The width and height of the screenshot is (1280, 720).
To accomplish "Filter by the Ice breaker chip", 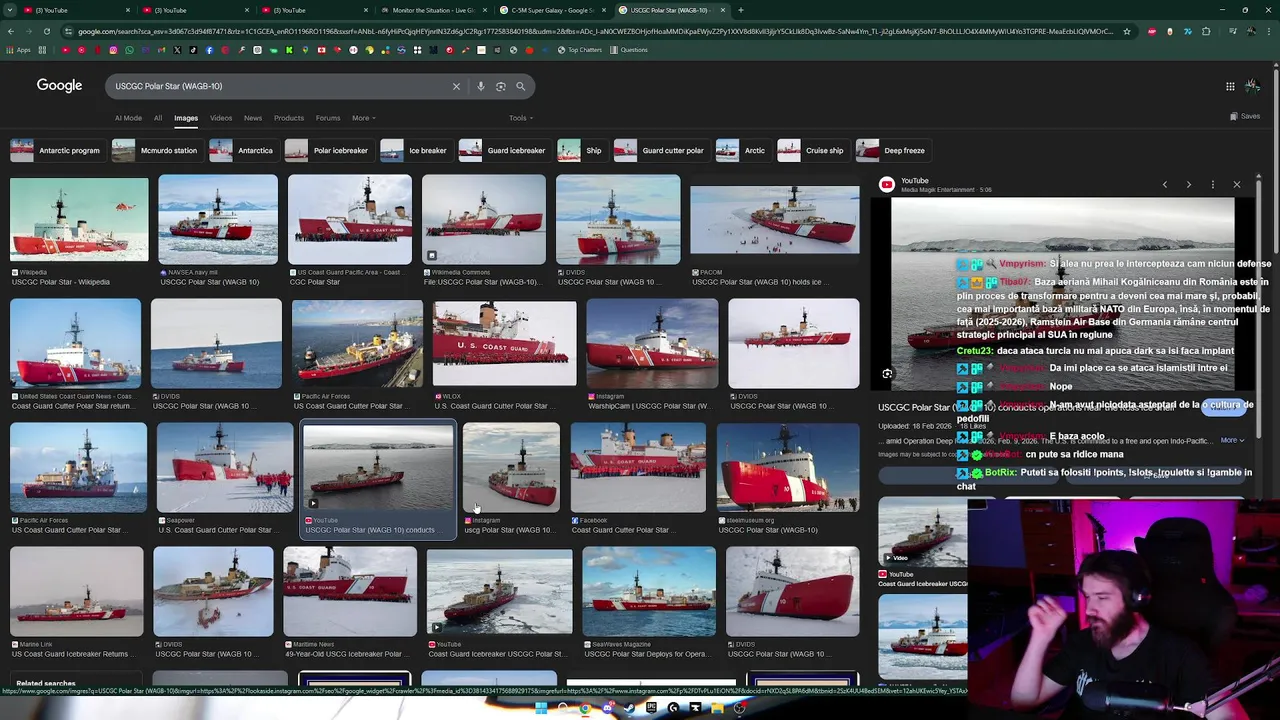I will pyautogui.click(x=415, y=150).
